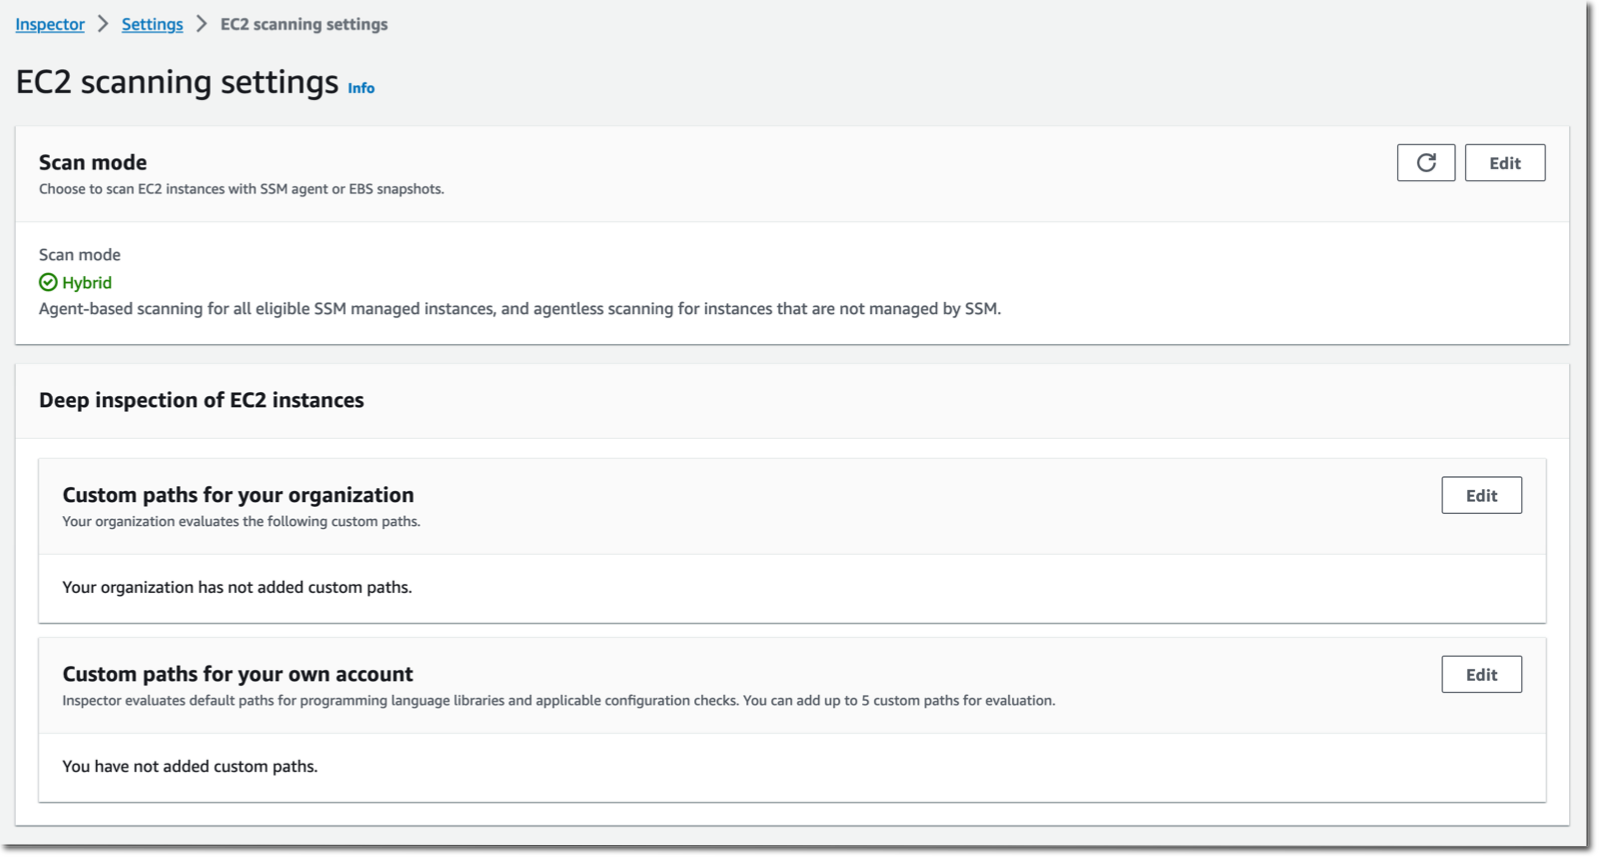This screenshot has height=858, width=1600.
Task: Refresh the Scan mode panel
Action: pos(1426,163)
